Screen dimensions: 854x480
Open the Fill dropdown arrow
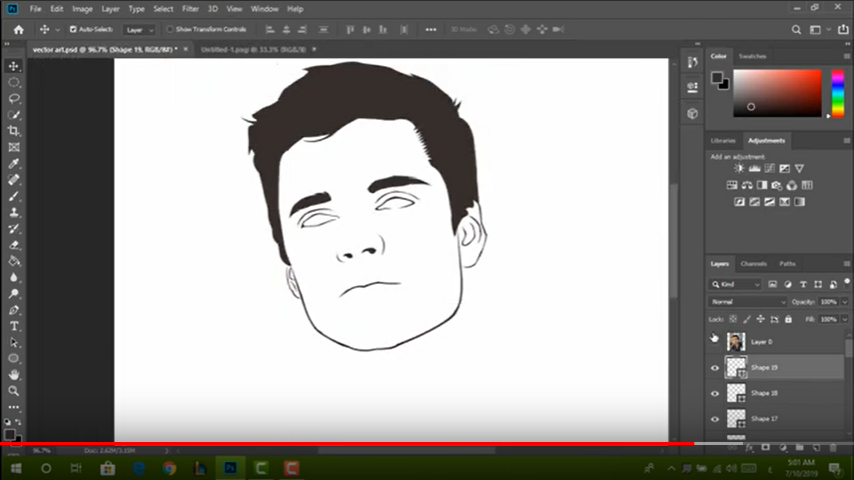[845, 319]
